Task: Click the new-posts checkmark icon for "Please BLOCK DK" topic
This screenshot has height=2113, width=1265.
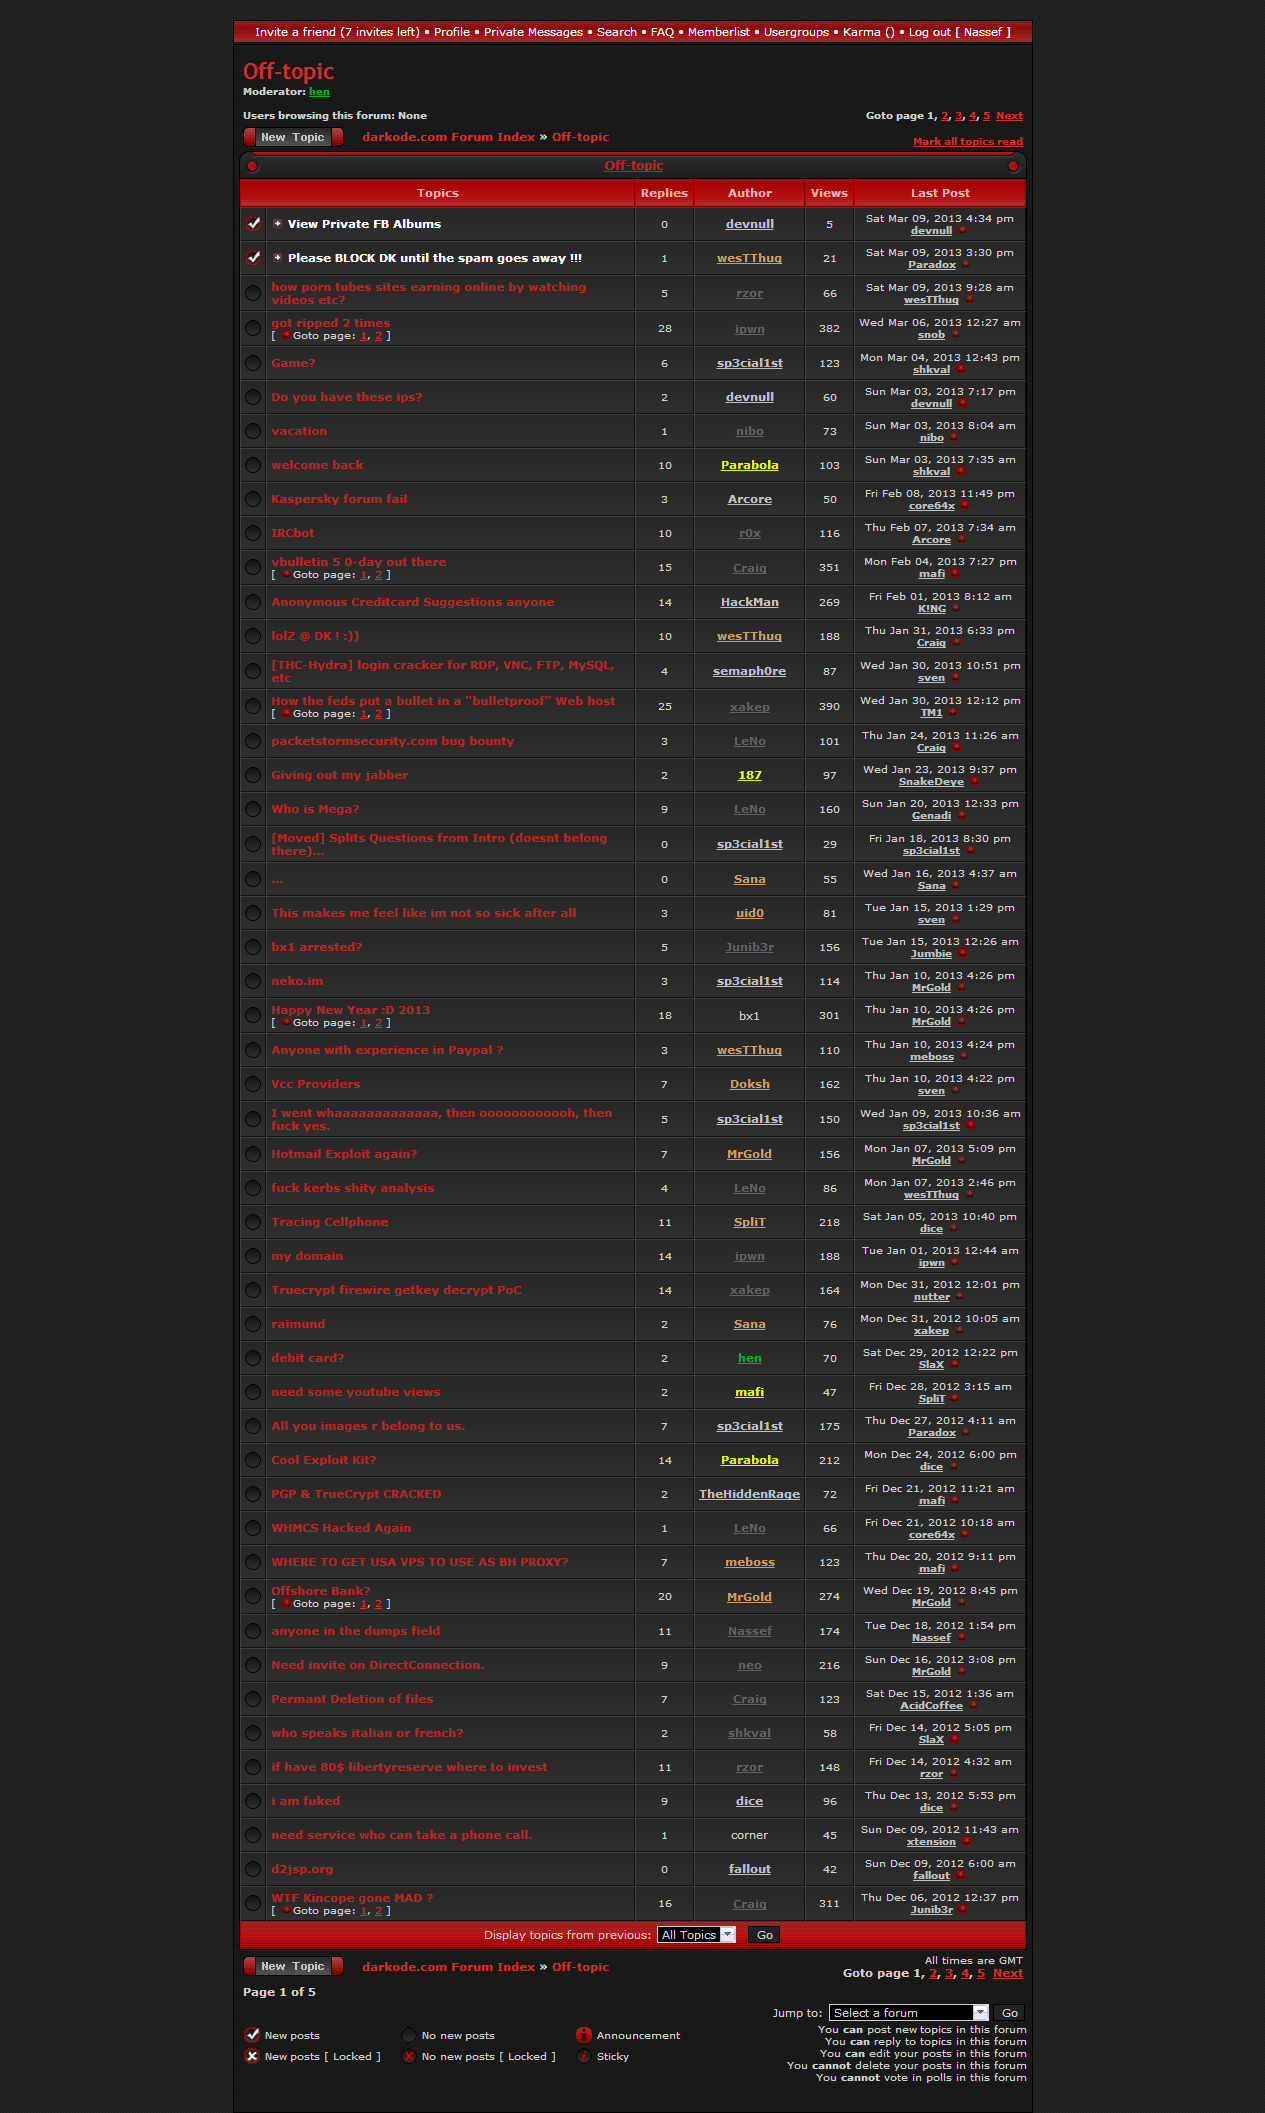Action: (x=253, y=258)
